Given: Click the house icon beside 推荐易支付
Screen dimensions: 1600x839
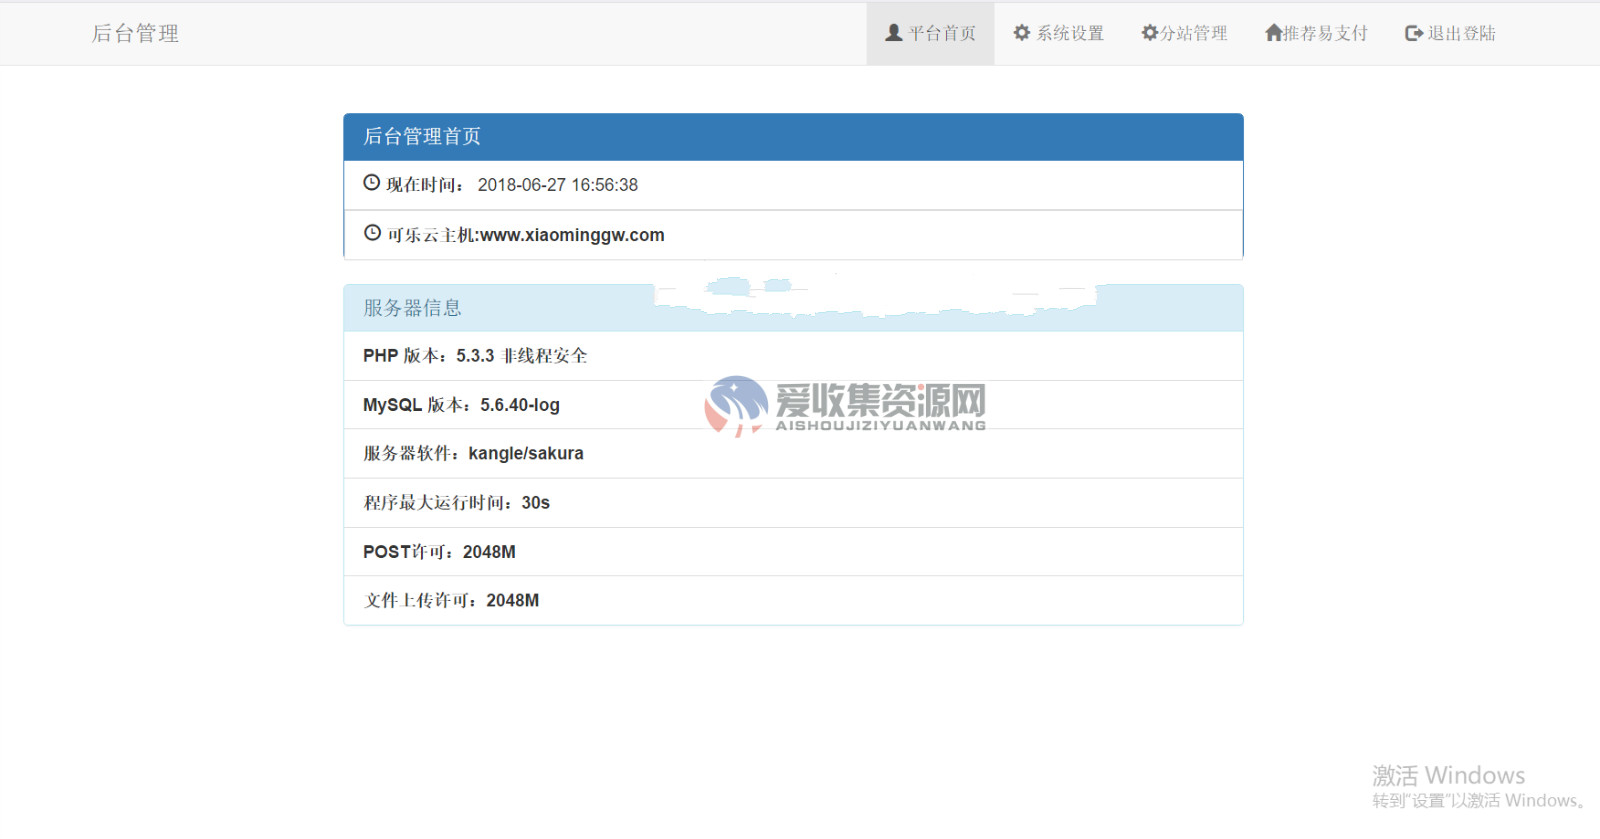Looking at the screenshot, I should tap(1273, 33).
